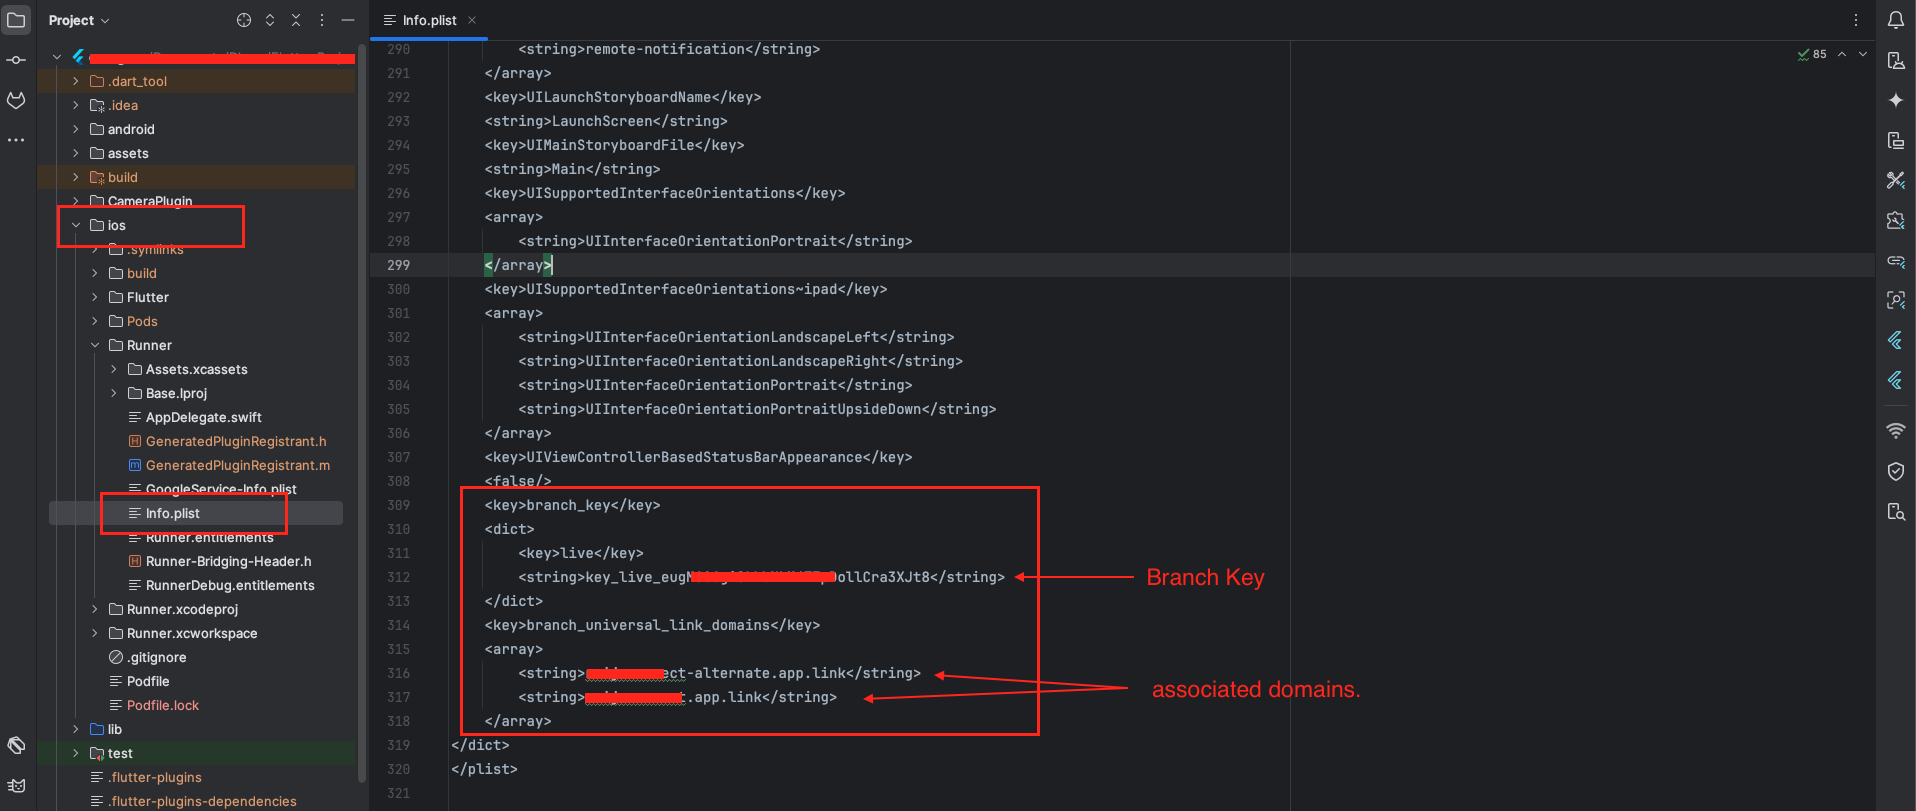Viewport: 1916px width, 811px height.
Task: Expand the Base.lproj folder
Action: click(x=114, y=393)
